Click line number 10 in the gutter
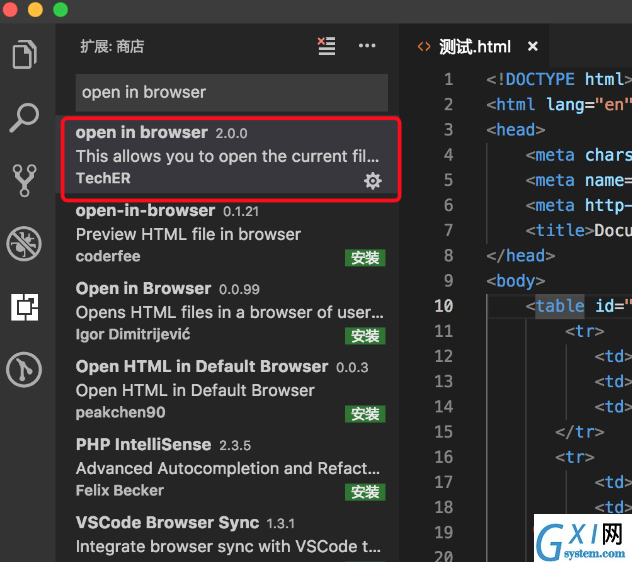Image resolution: width=632 pixels, height=562 pixels. click(444, 306)
